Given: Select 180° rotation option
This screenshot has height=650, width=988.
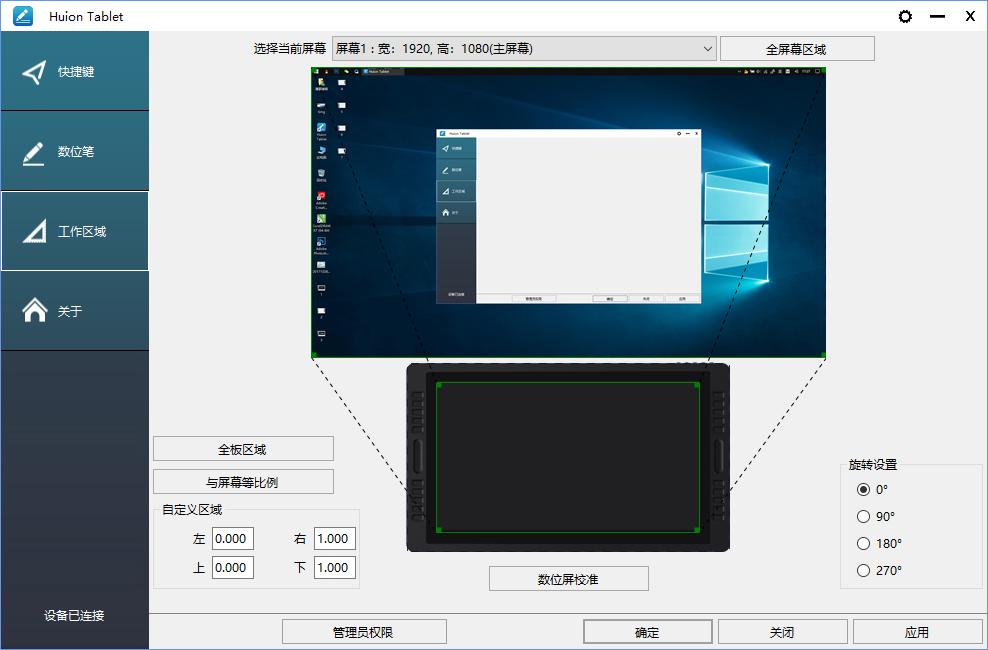Looking at the screenshot, I should pyautogui.click(x=862, y=544).
